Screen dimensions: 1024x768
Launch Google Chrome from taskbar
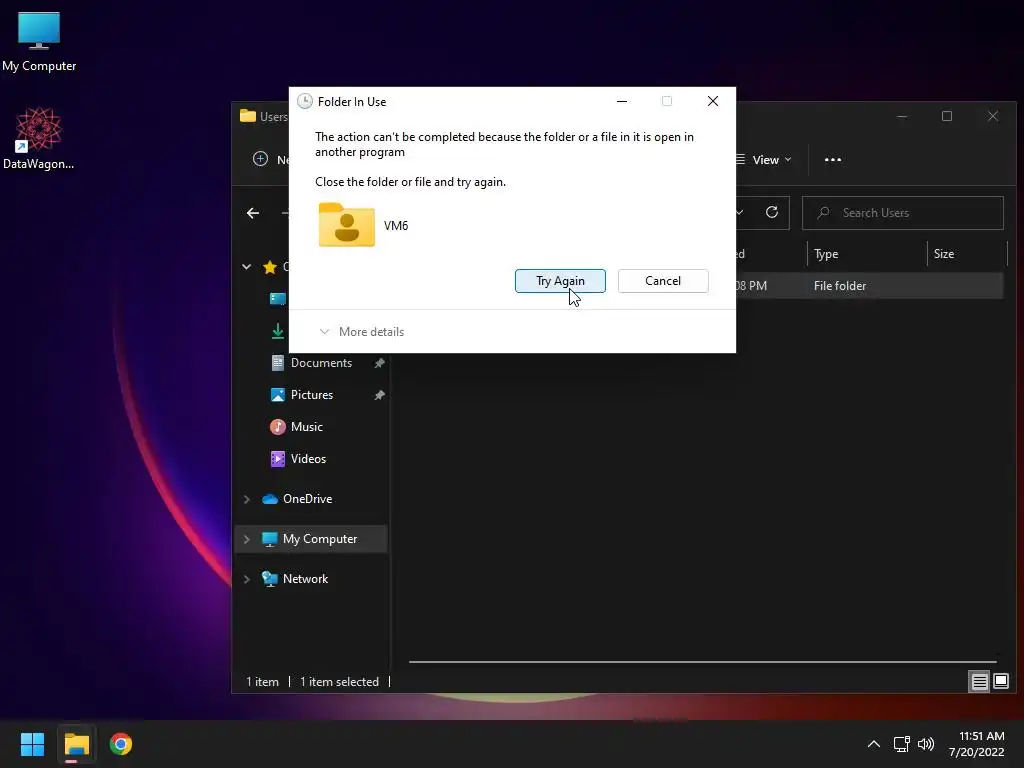coord(121,744)
